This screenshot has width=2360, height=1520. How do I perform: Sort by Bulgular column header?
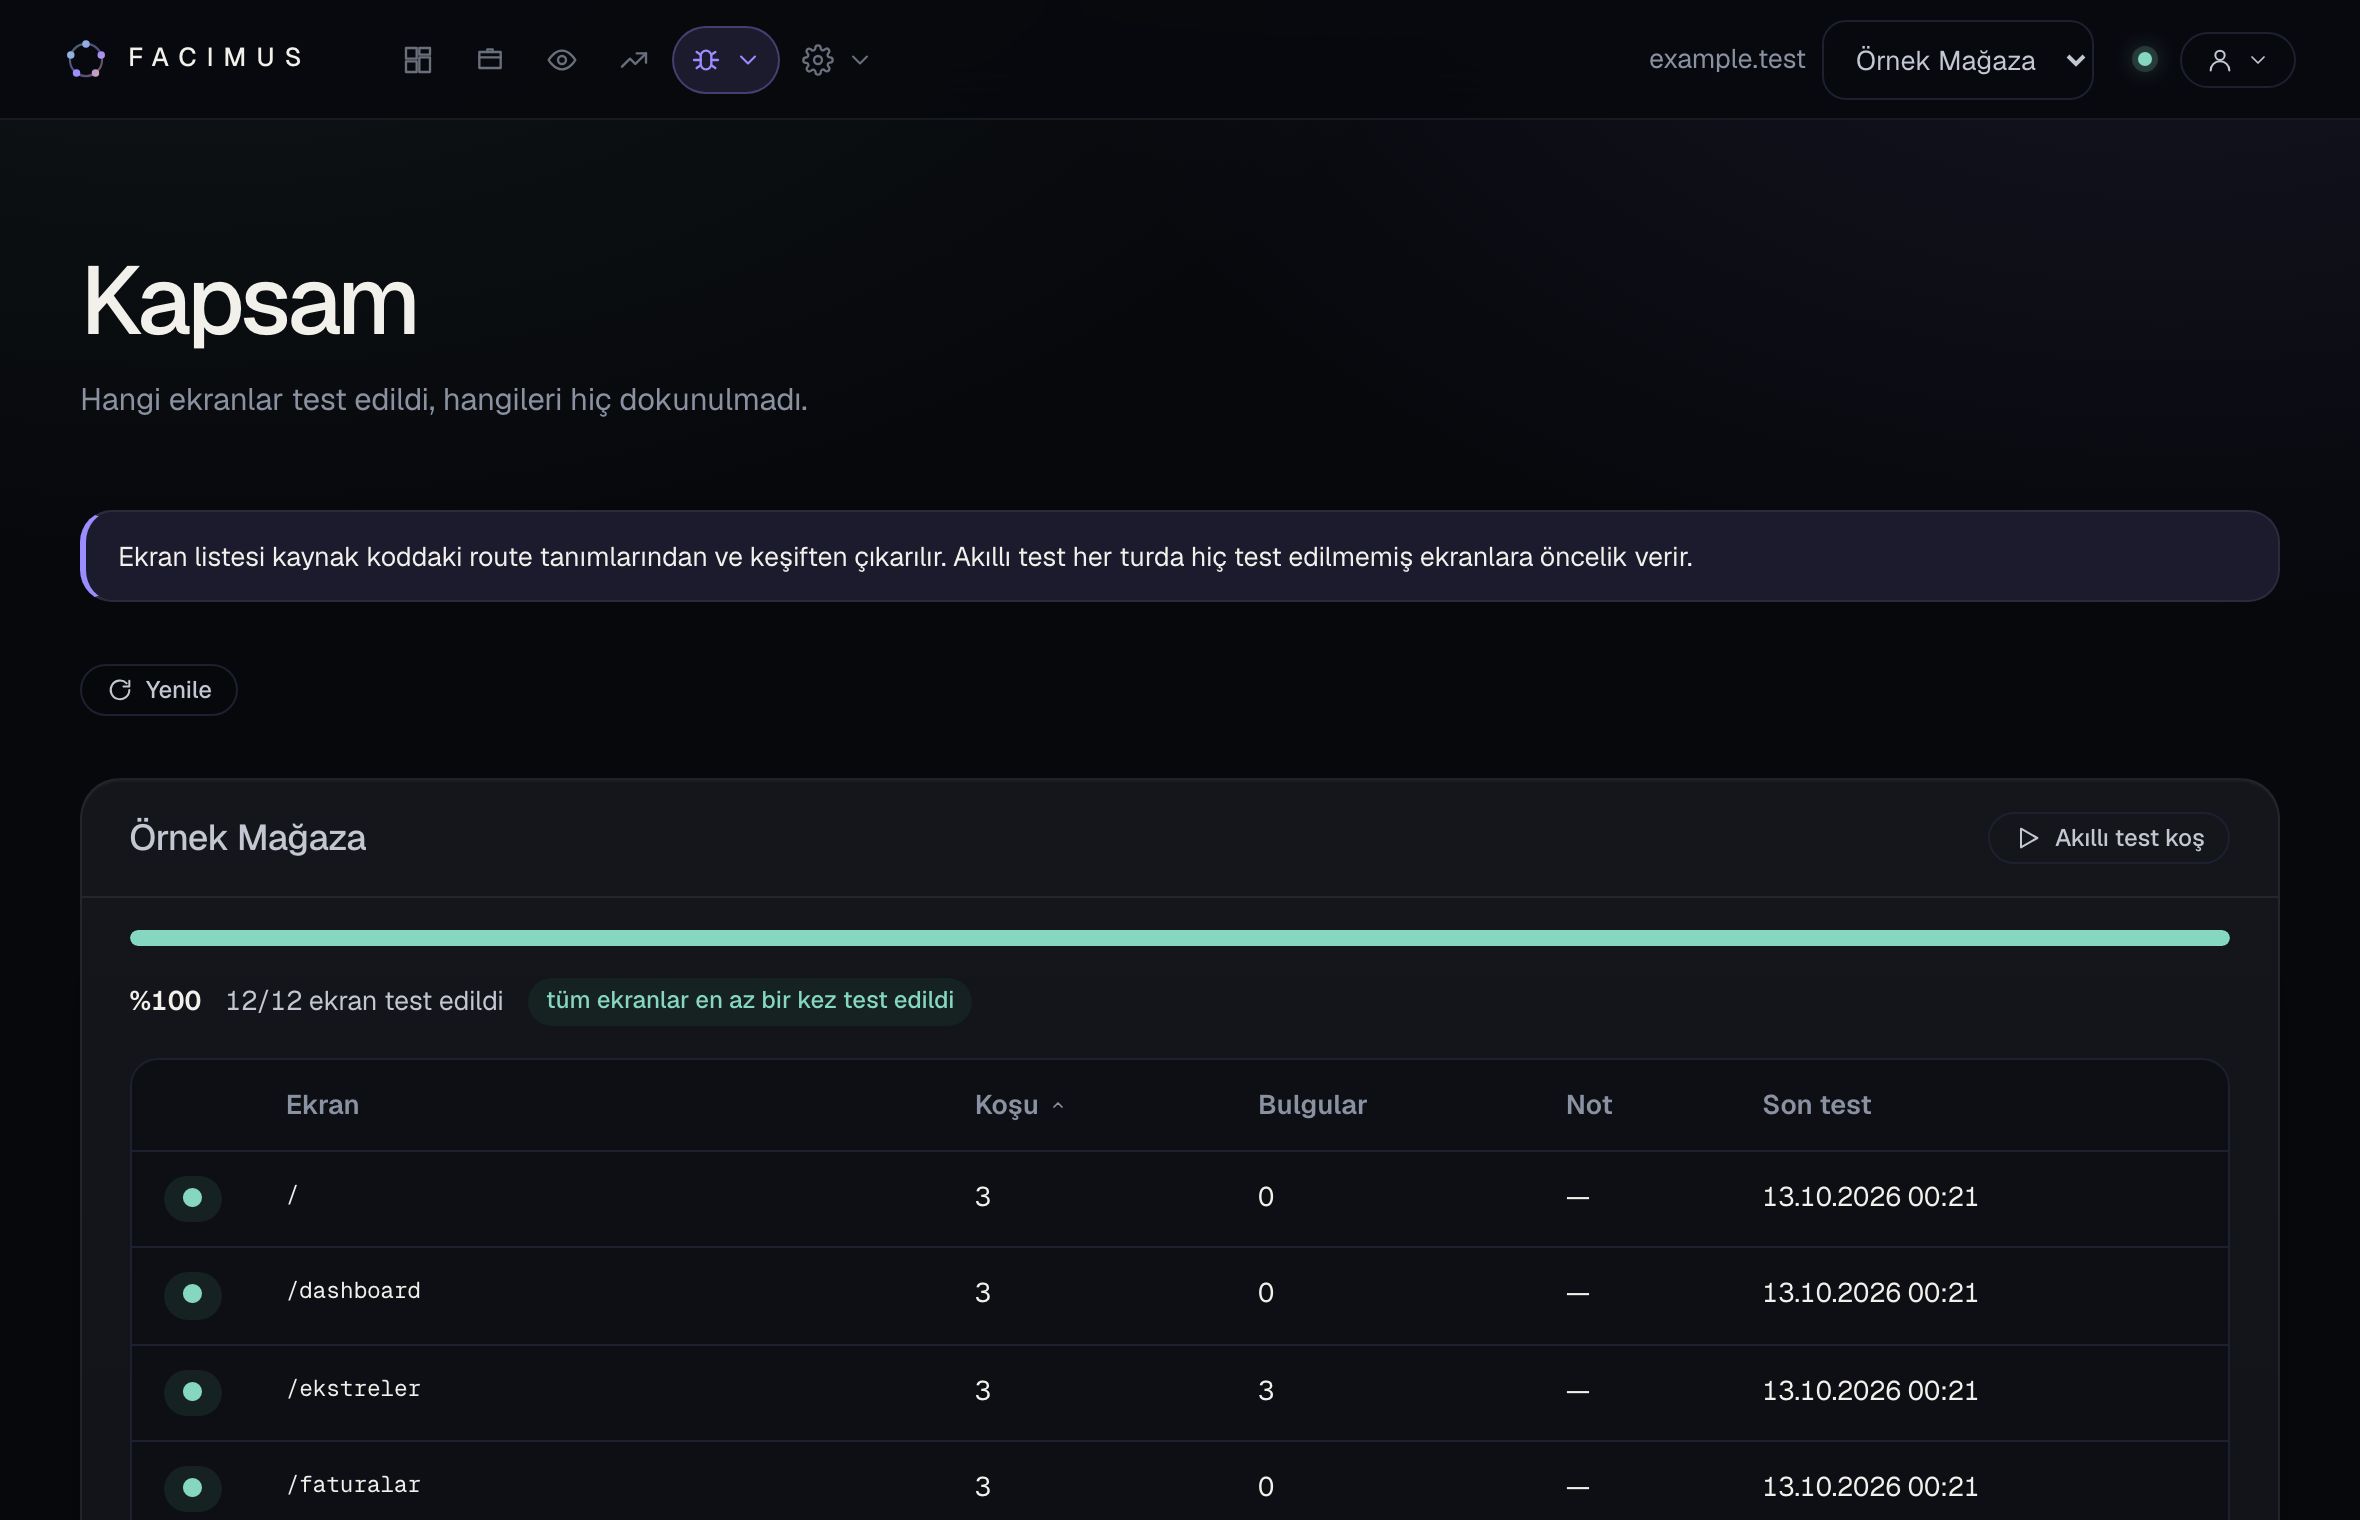pos(1312,1105)
